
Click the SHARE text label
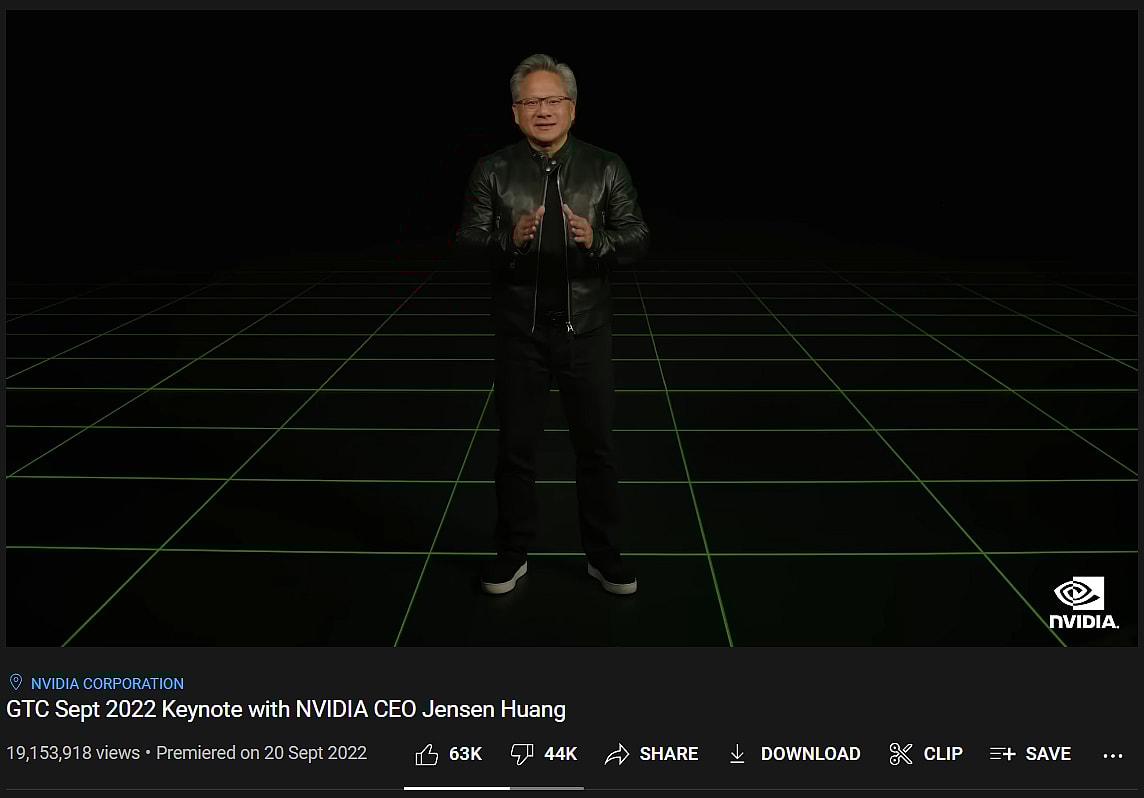tap(669, 754)
